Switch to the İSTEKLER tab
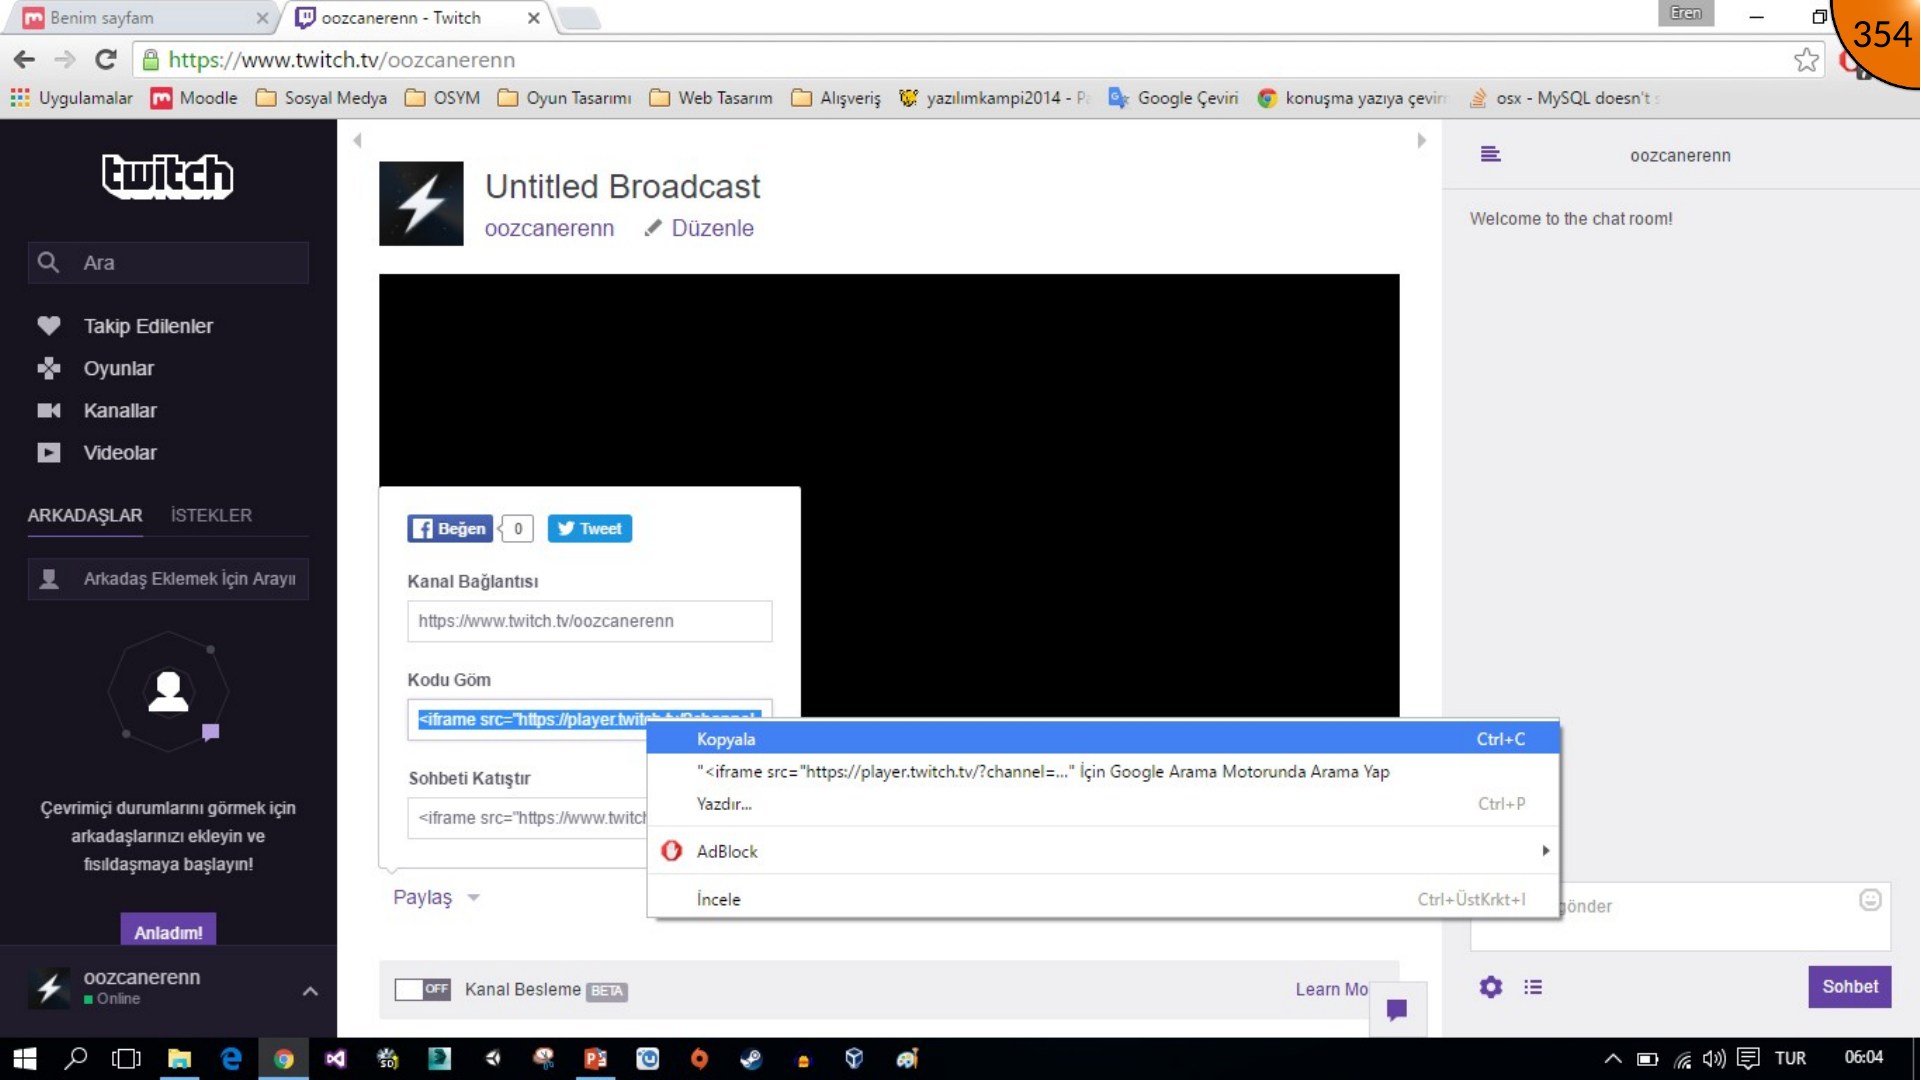1921x1080 pixels. 211,515
